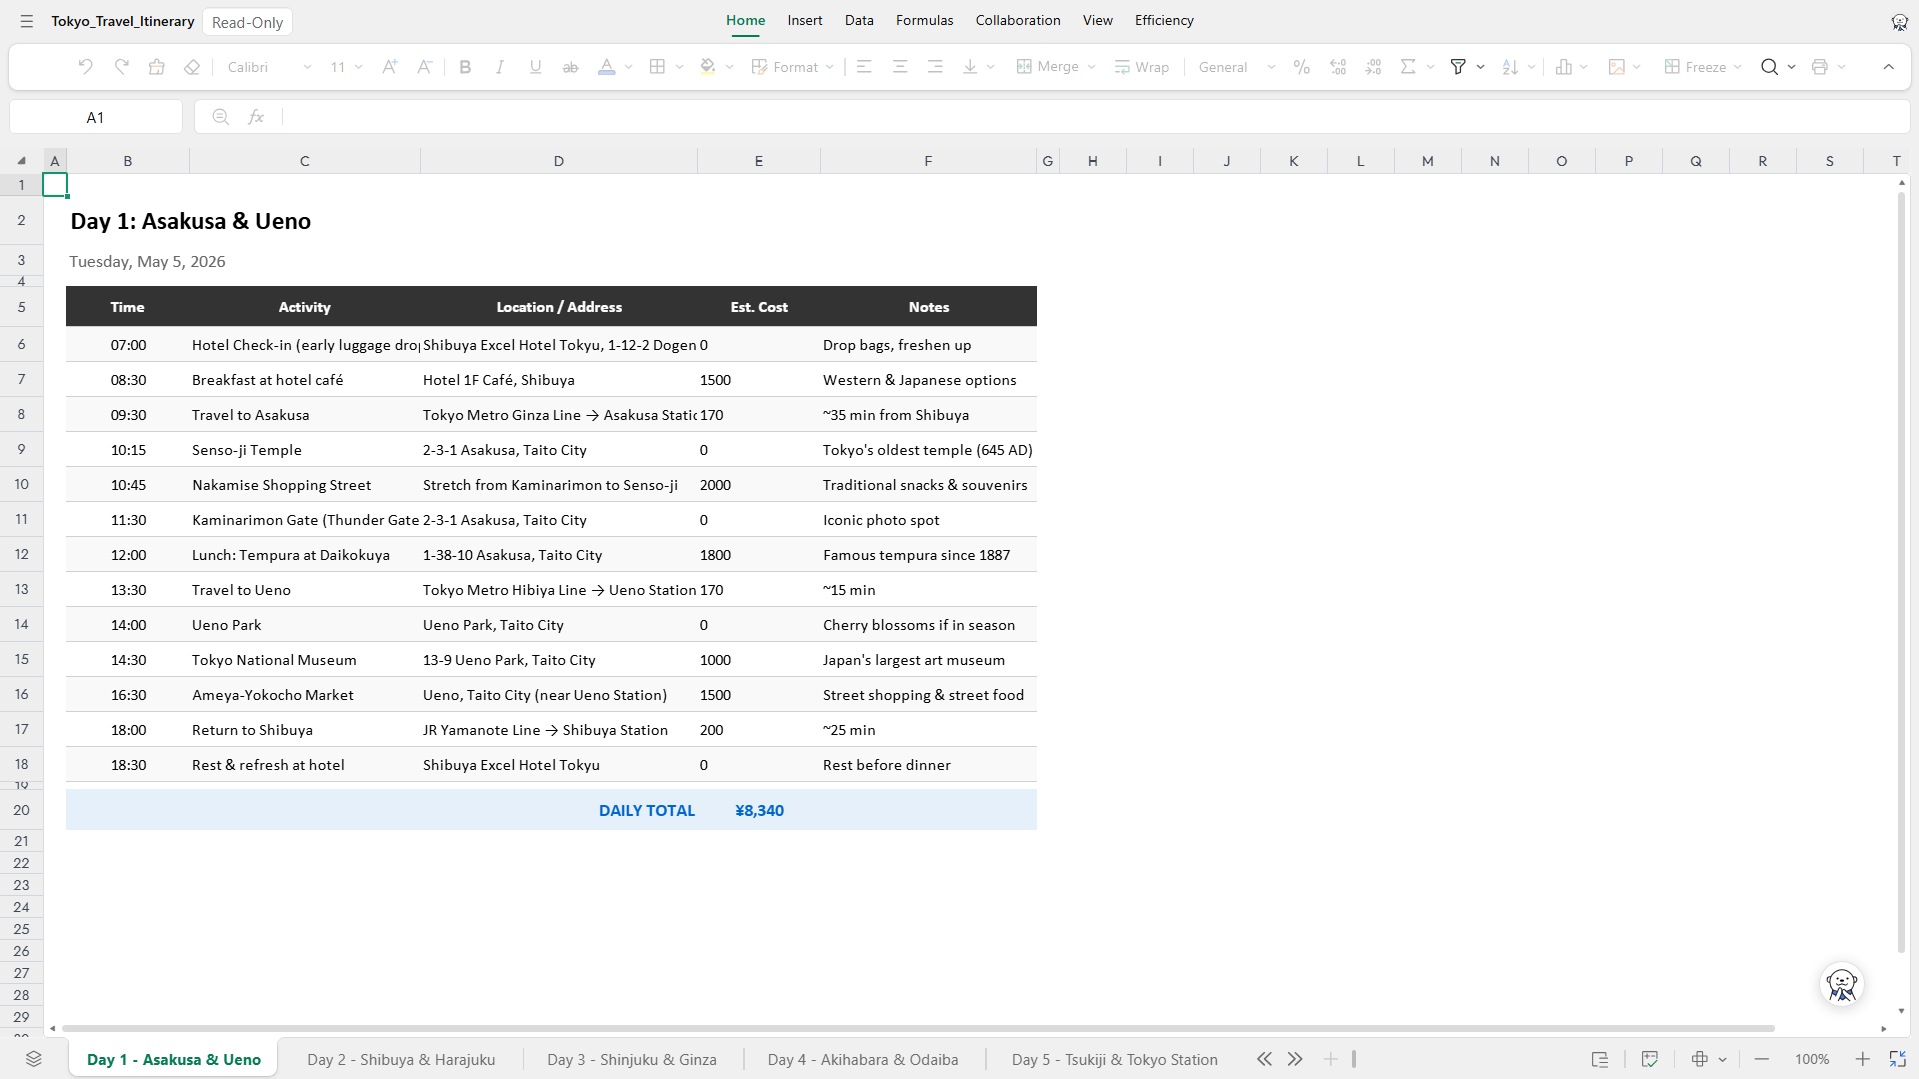This screenshot has width=1919, height=1079.
Task: Toggle Italic formatting
Action: click(500, 67)
